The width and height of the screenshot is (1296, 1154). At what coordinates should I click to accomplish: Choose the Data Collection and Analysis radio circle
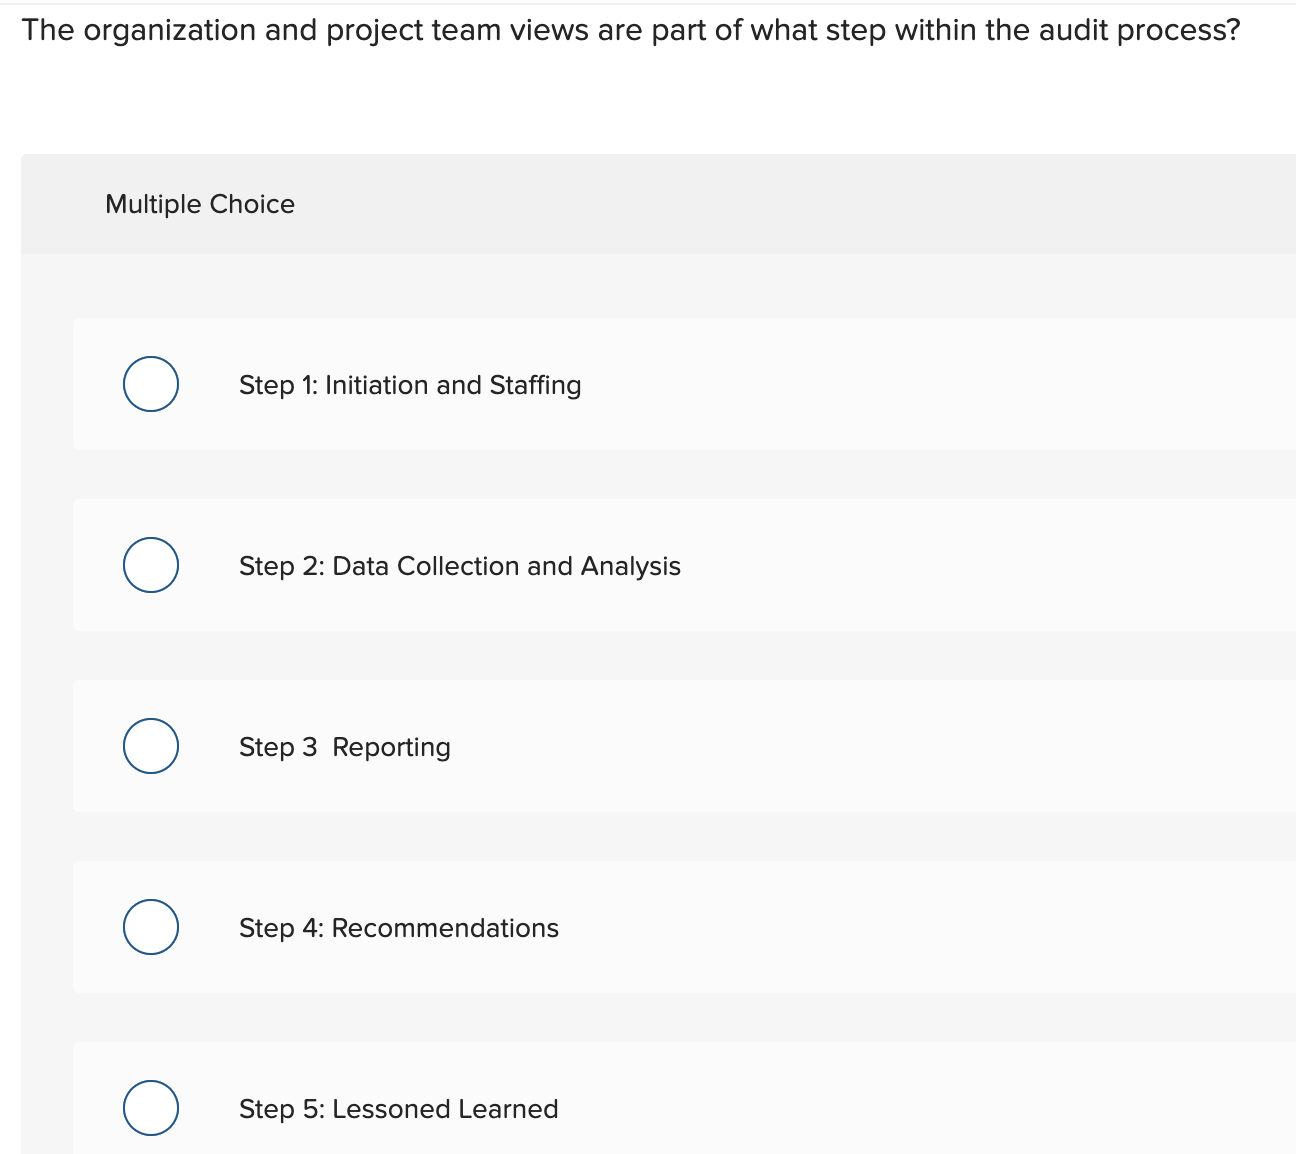(x=151, y=565)
